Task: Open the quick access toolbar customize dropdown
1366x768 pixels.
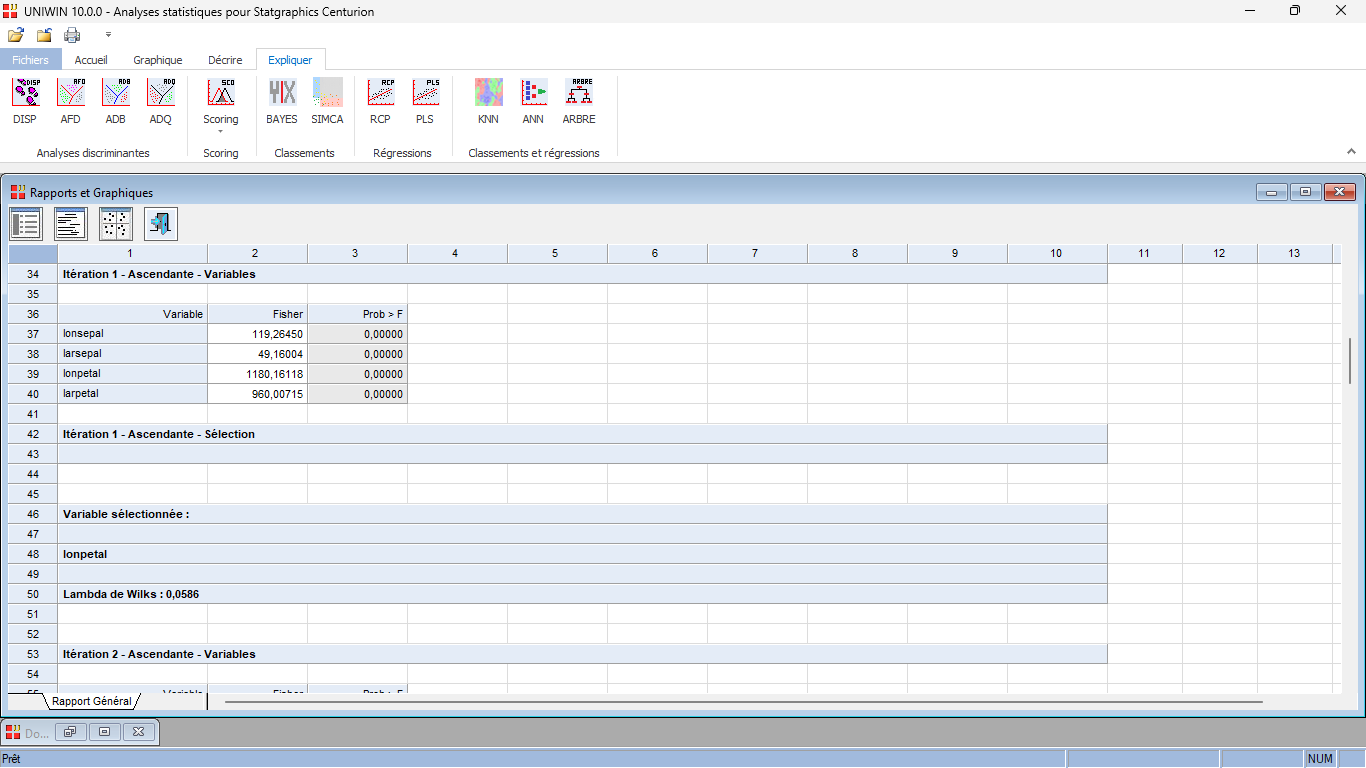Action: (108, 35)
